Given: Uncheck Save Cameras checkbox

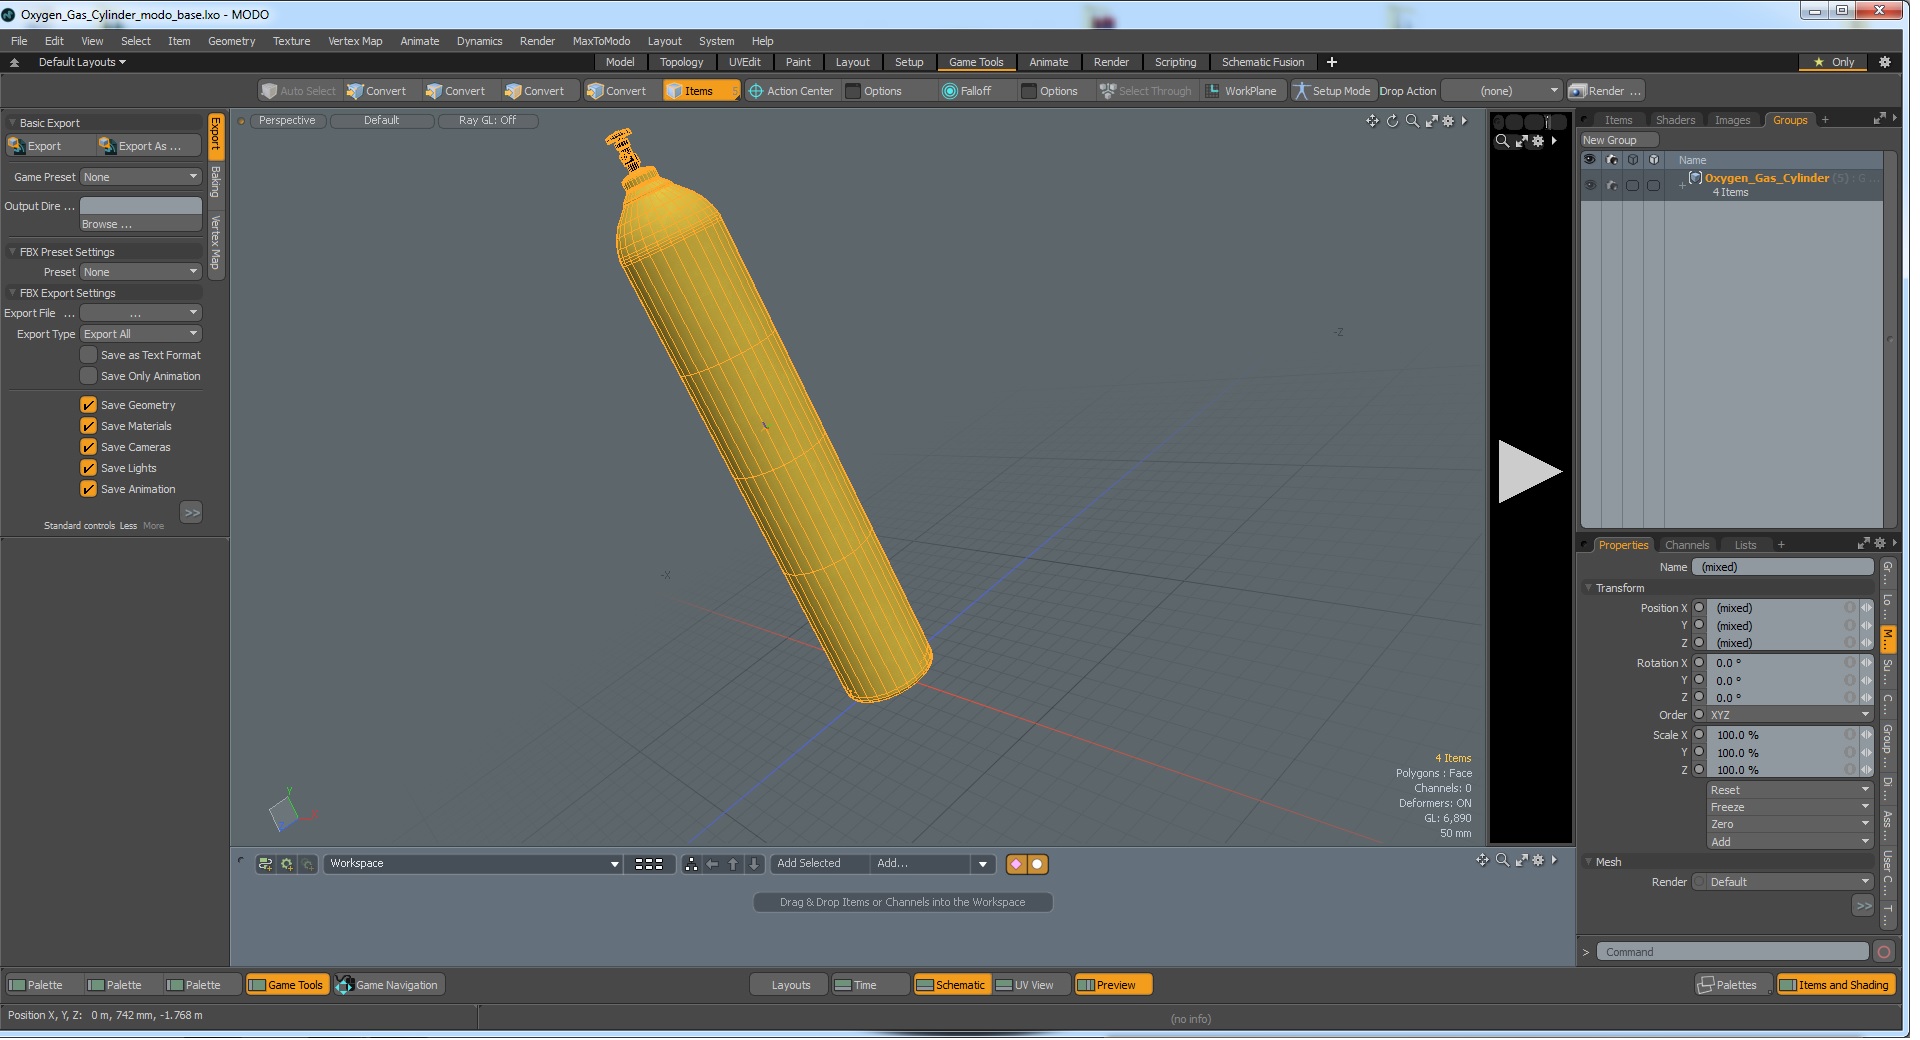Looking at the screenshot, I should coord(89,447).
